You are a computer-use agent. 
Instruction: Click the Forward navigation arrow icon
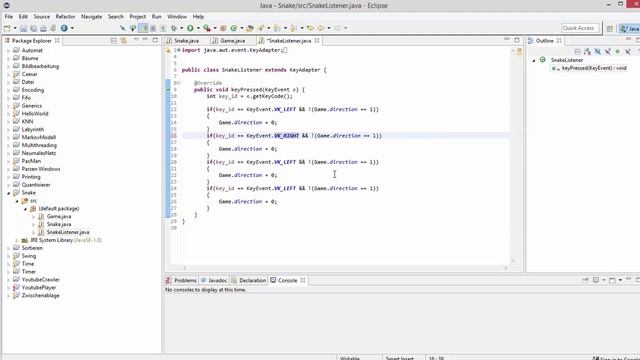click(x=337, y=28)
